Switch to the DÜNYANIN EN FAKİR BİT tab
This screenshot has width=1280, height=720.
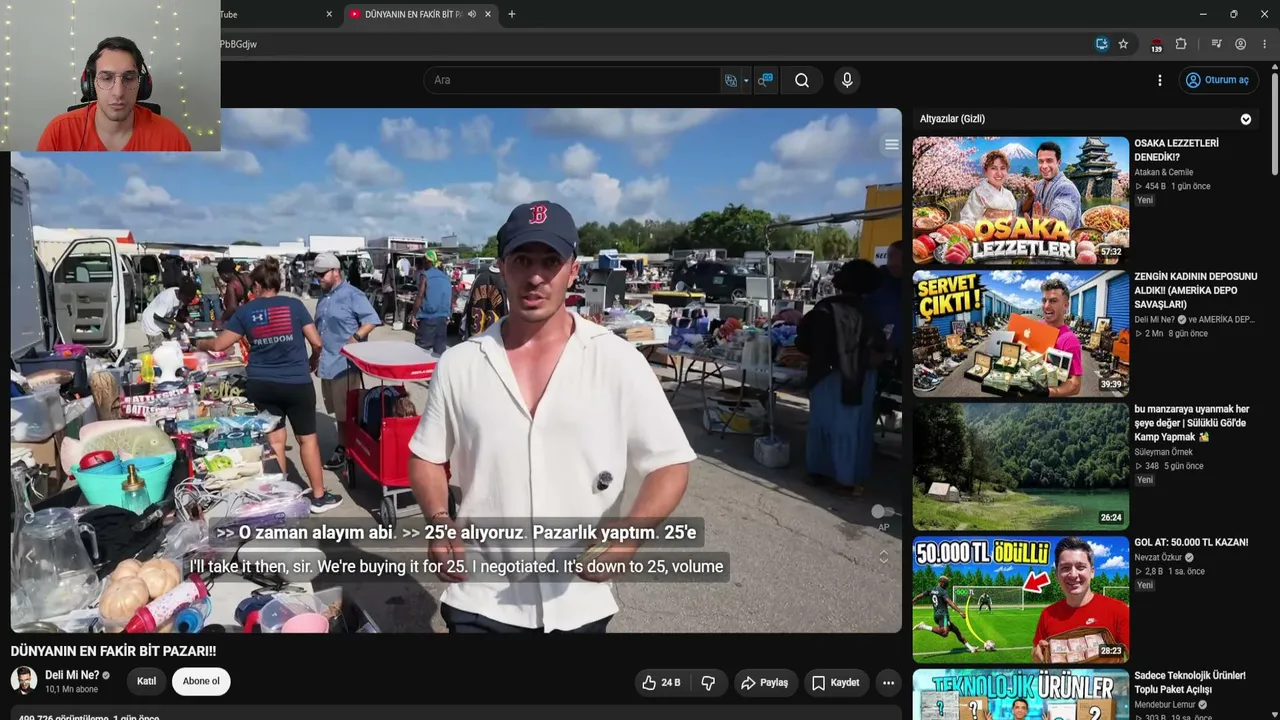(412, 14)
